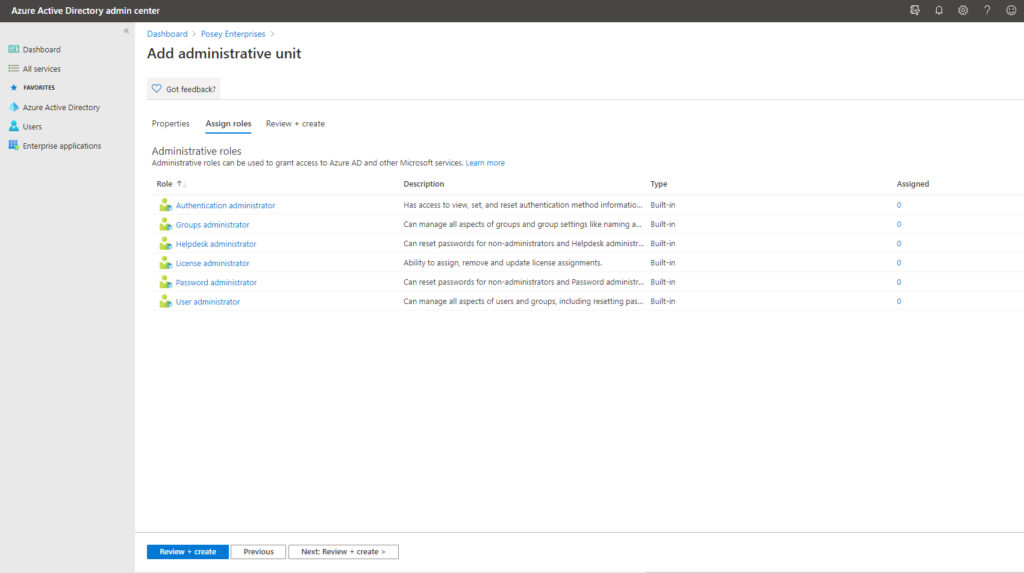Click the Type column header
Image resolution: width=1024 pixels, height=573 pixels.
pyautogui.click(x=659, y=184)
